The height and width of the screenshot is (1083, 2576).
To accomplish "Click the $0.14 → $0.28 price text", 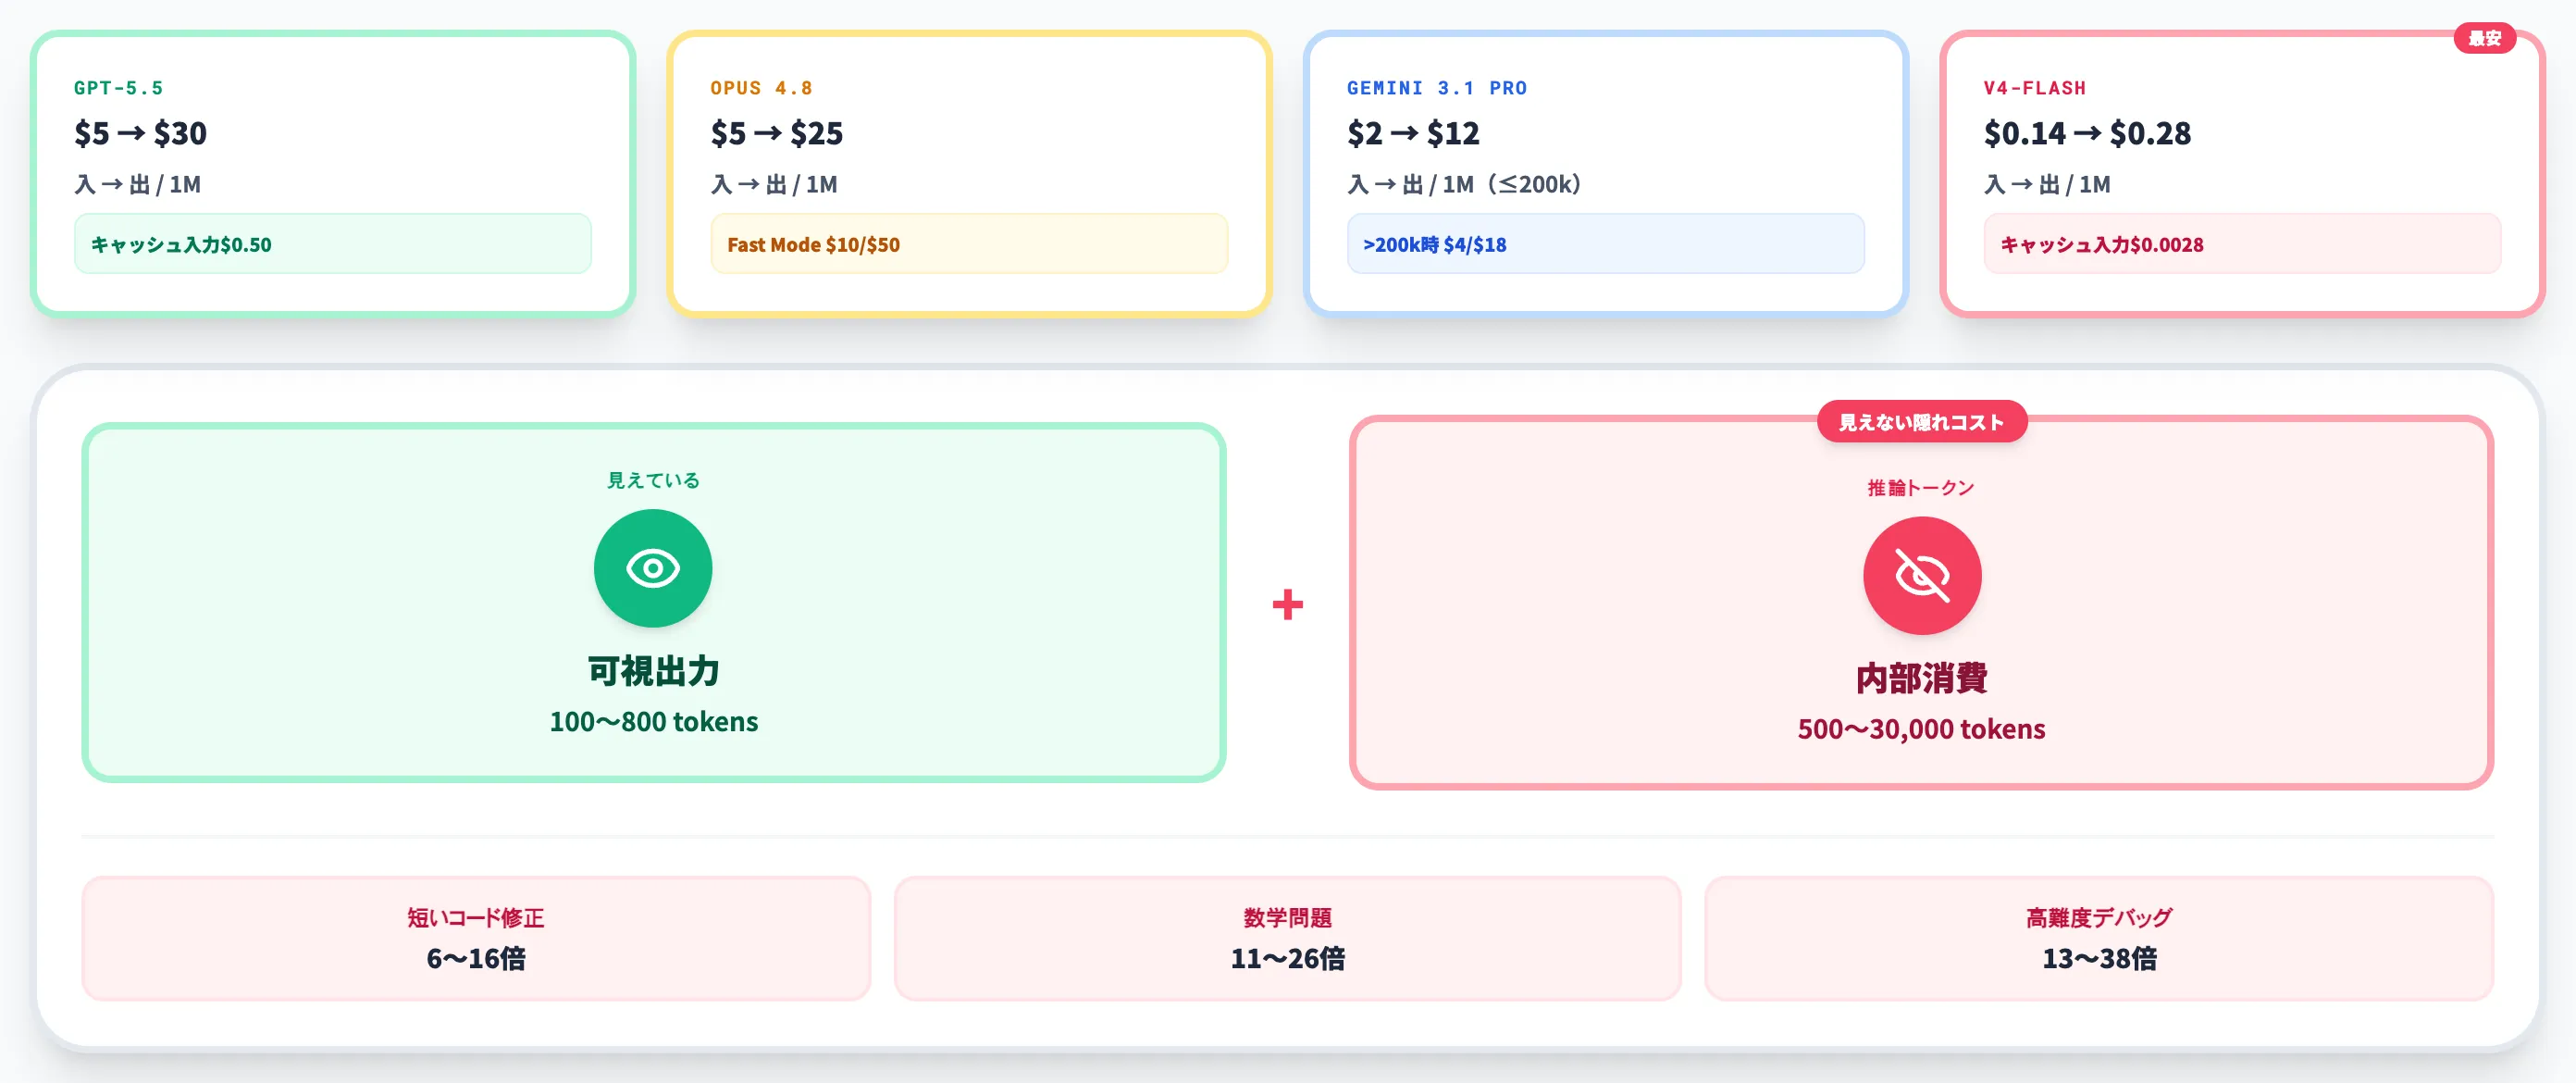I will [x=2086, y=133].
